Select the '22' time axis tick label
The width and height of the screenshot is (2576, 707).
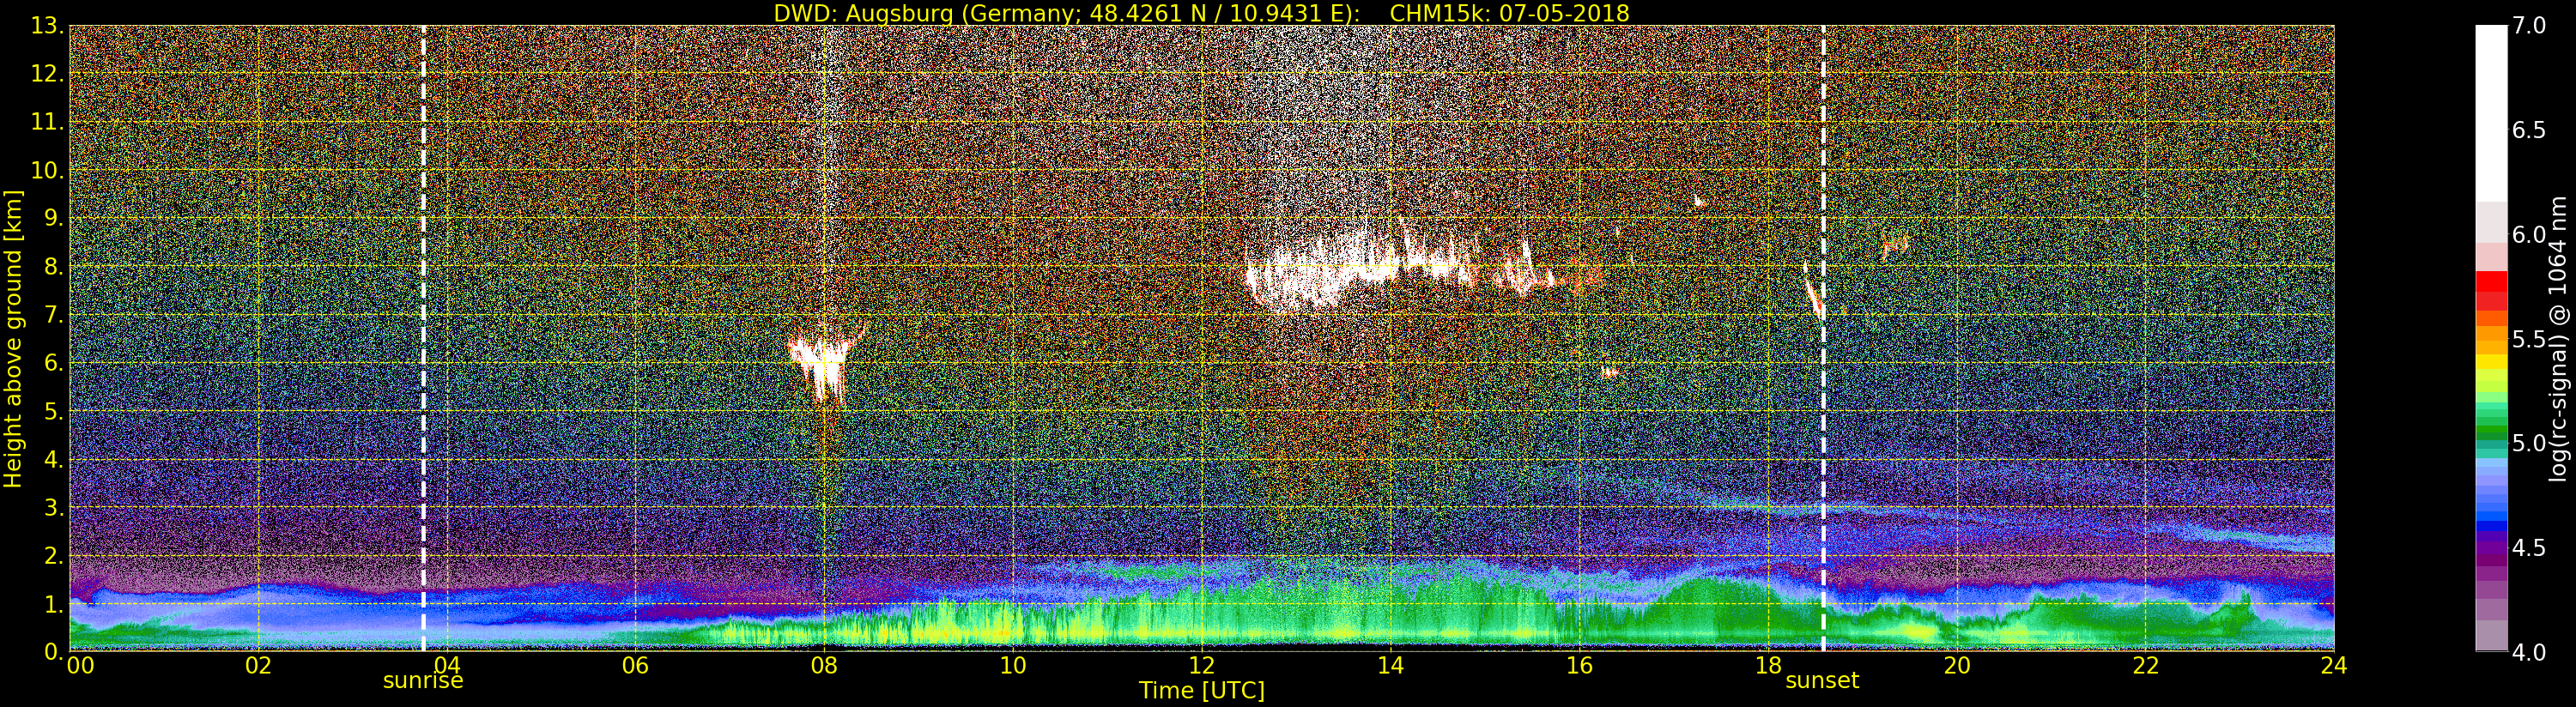2146,666
